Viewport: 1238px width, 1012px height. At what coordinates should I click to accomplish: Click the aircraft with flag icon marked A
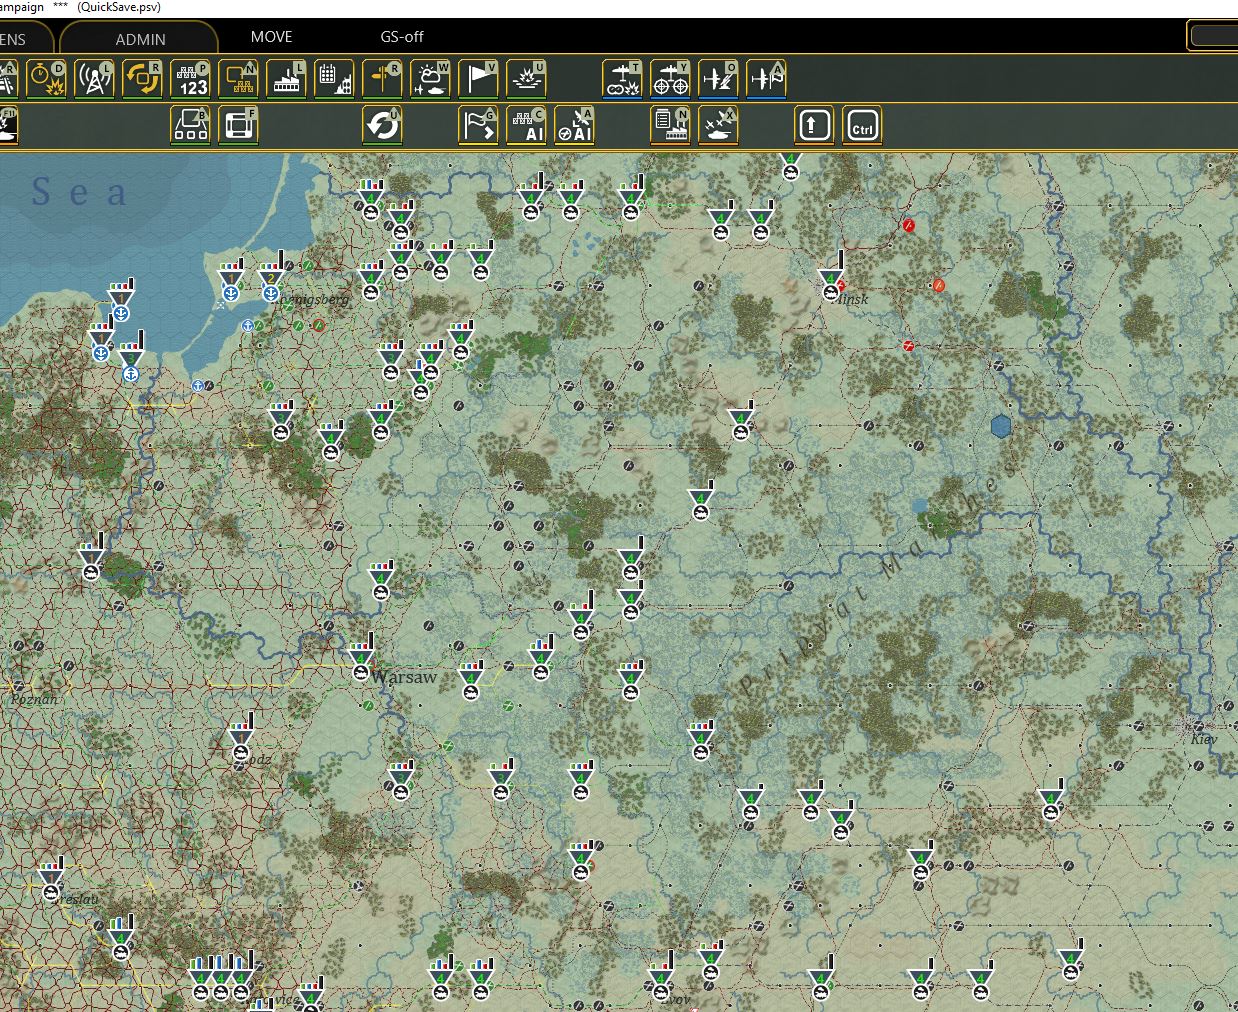tap(767, 79)
